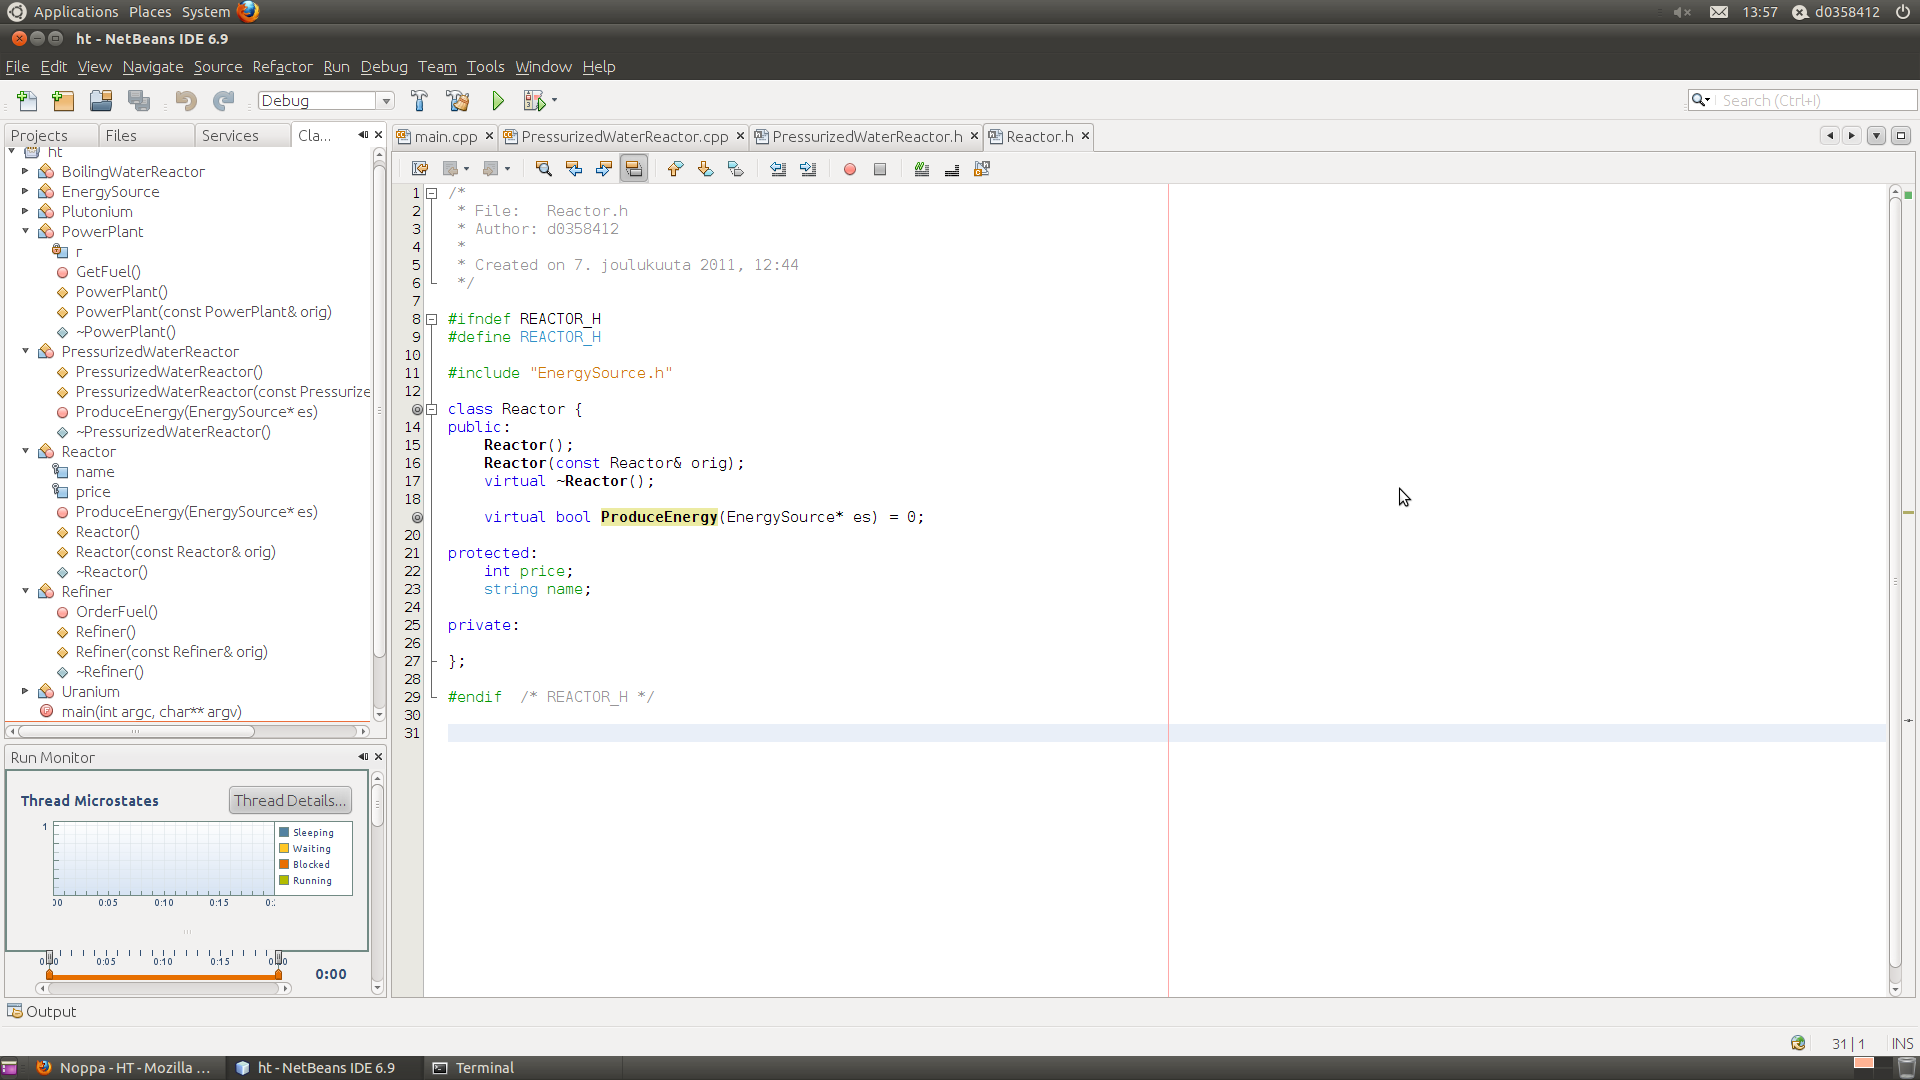Start macro recording red circle icon
Screen dimensions: 1920x1080
coord(850,169)
